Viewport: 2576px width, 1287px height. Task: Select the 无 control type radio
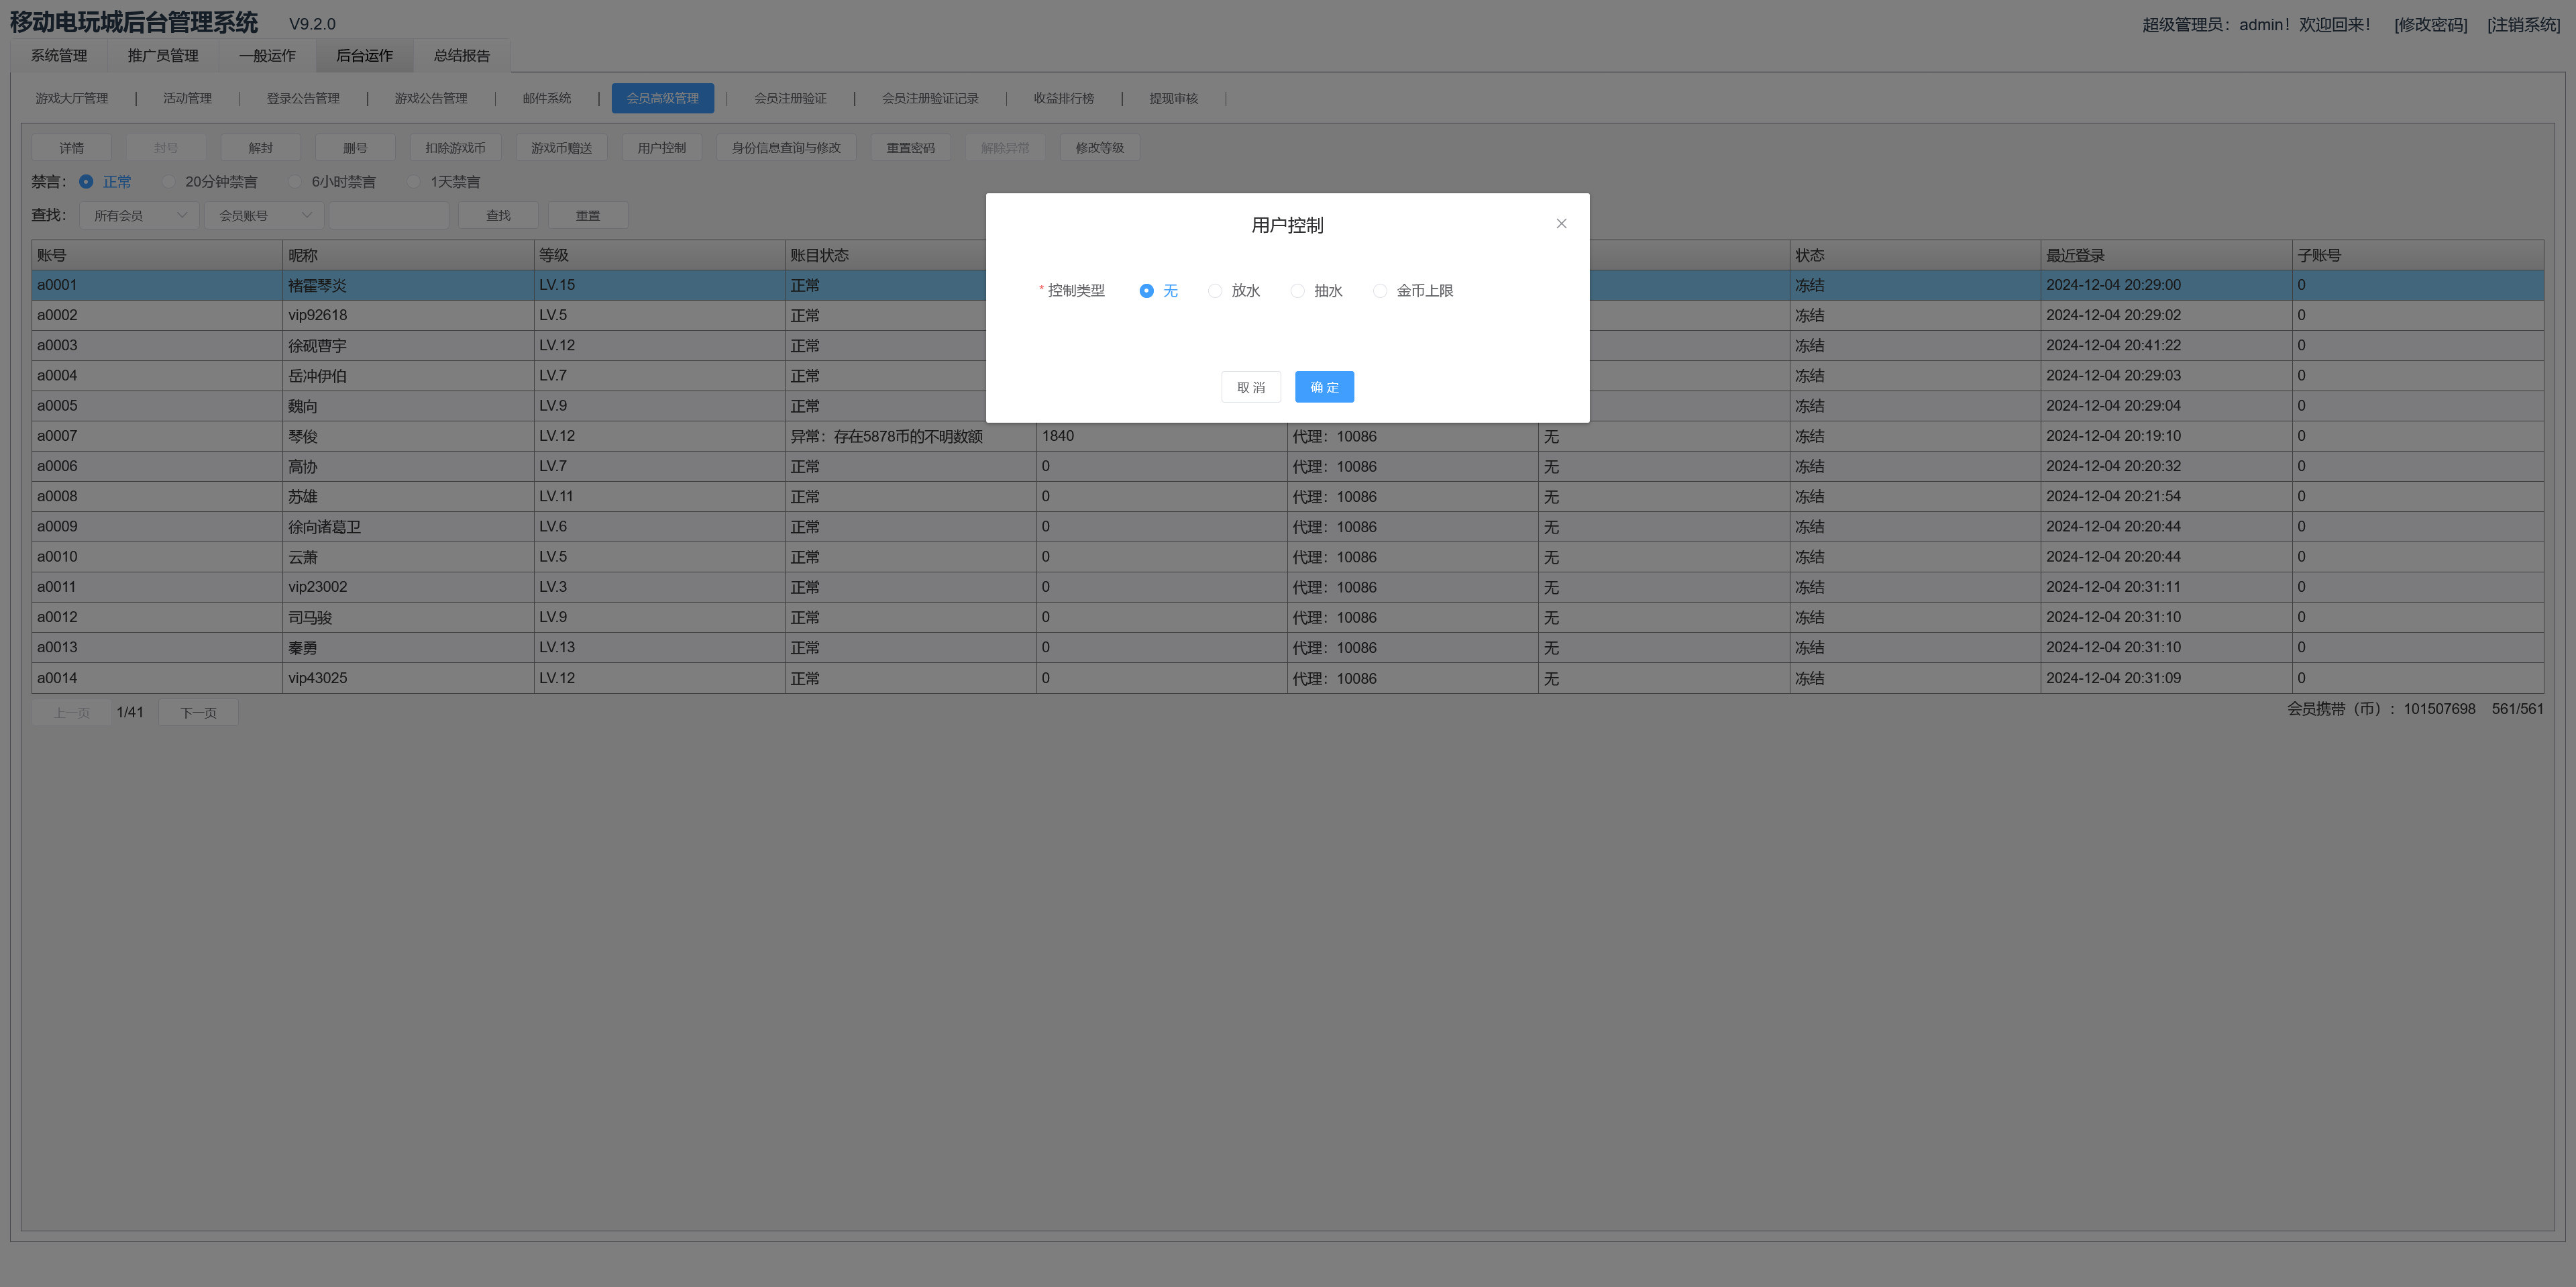pyautogui.click(x=1146, y=291)
